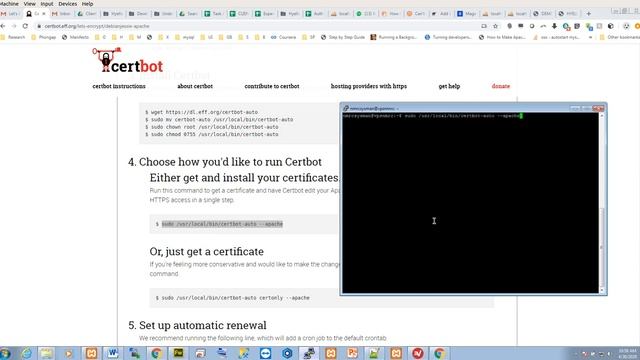Open the Help menu

point(88,4)
